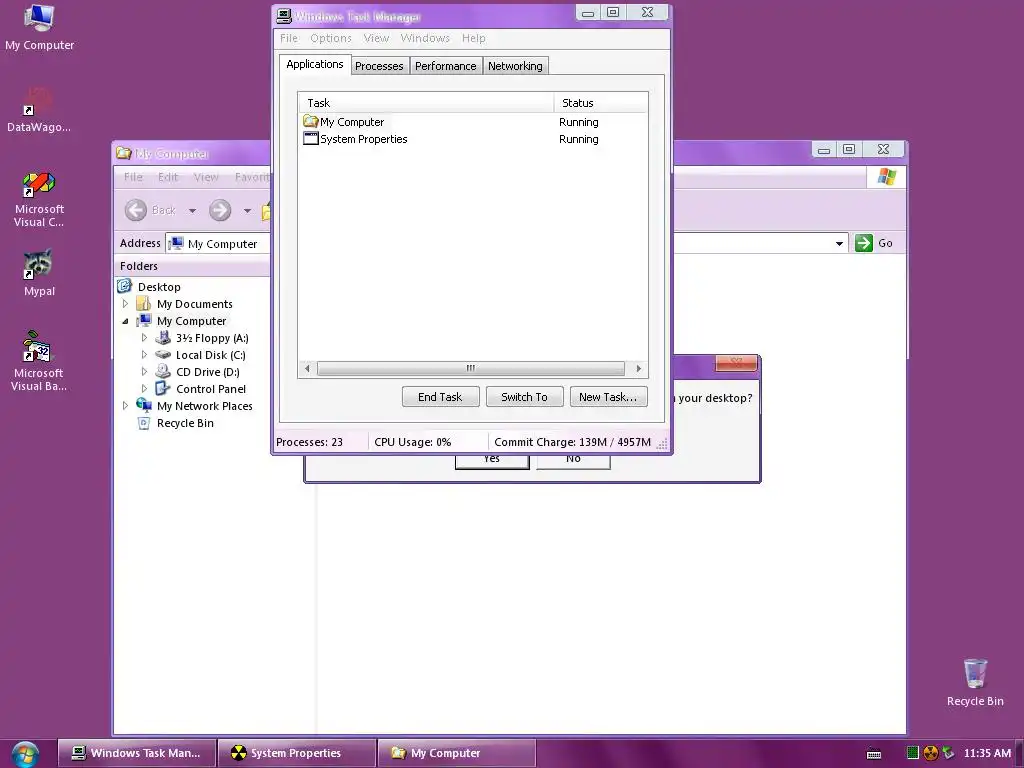Open the Back button history dropdown arrow
Viewport: 1024px width, 768px height.
coord(192,210)
